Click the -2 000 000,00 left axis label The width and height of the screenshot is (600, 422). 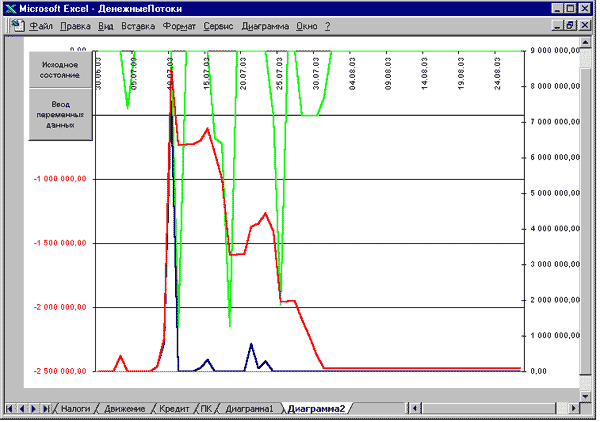pyautogui.click(x=60, y=307)
